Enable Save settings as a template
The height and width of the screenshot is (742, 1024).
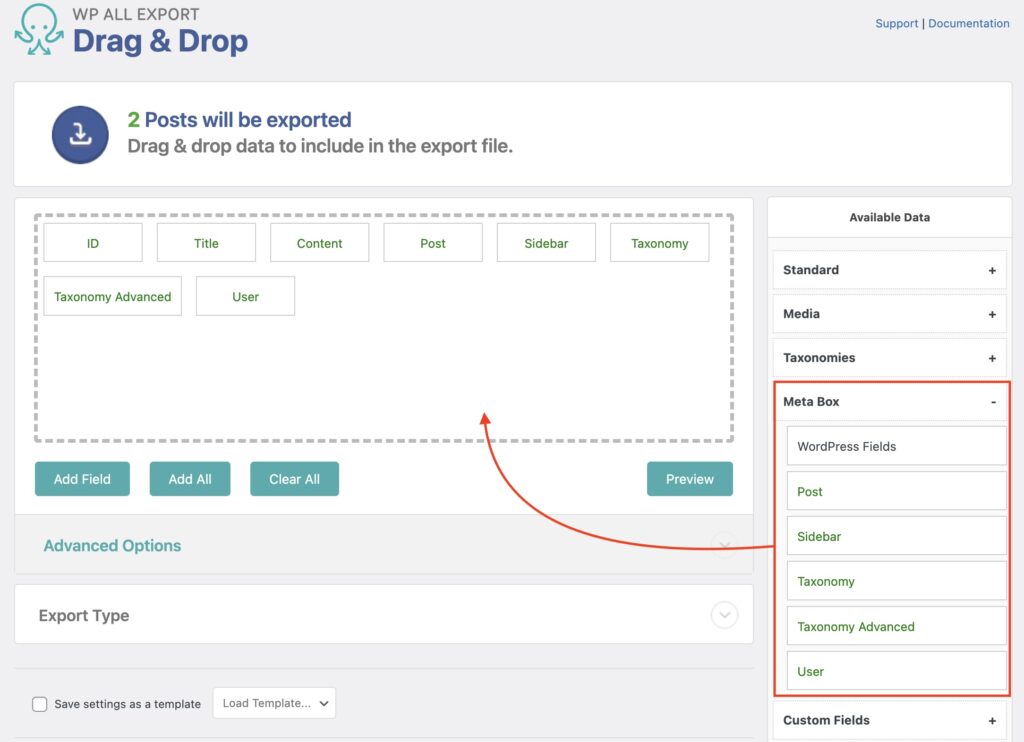pos(40,704)
